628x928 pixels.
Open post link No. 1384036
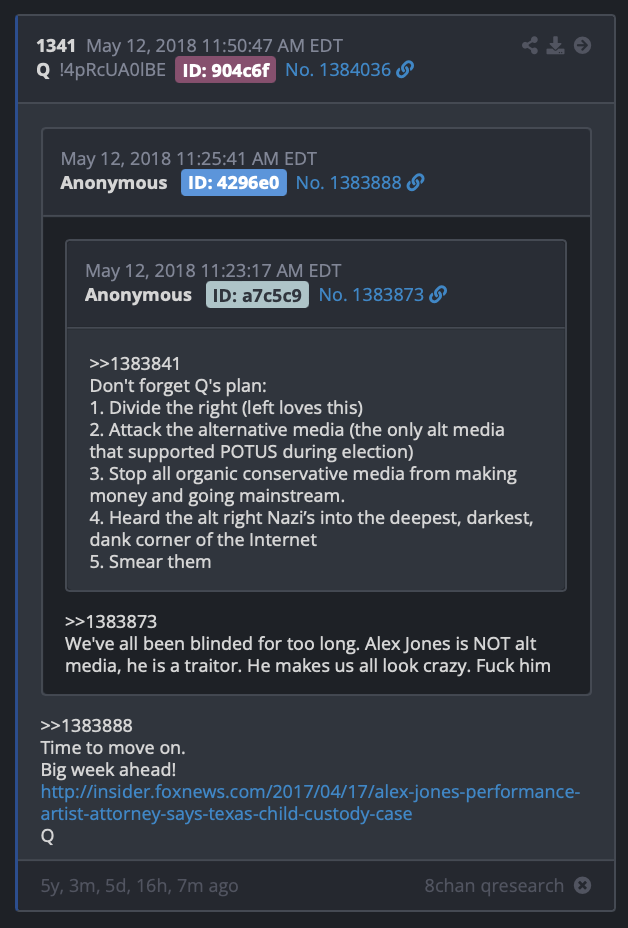338,70
